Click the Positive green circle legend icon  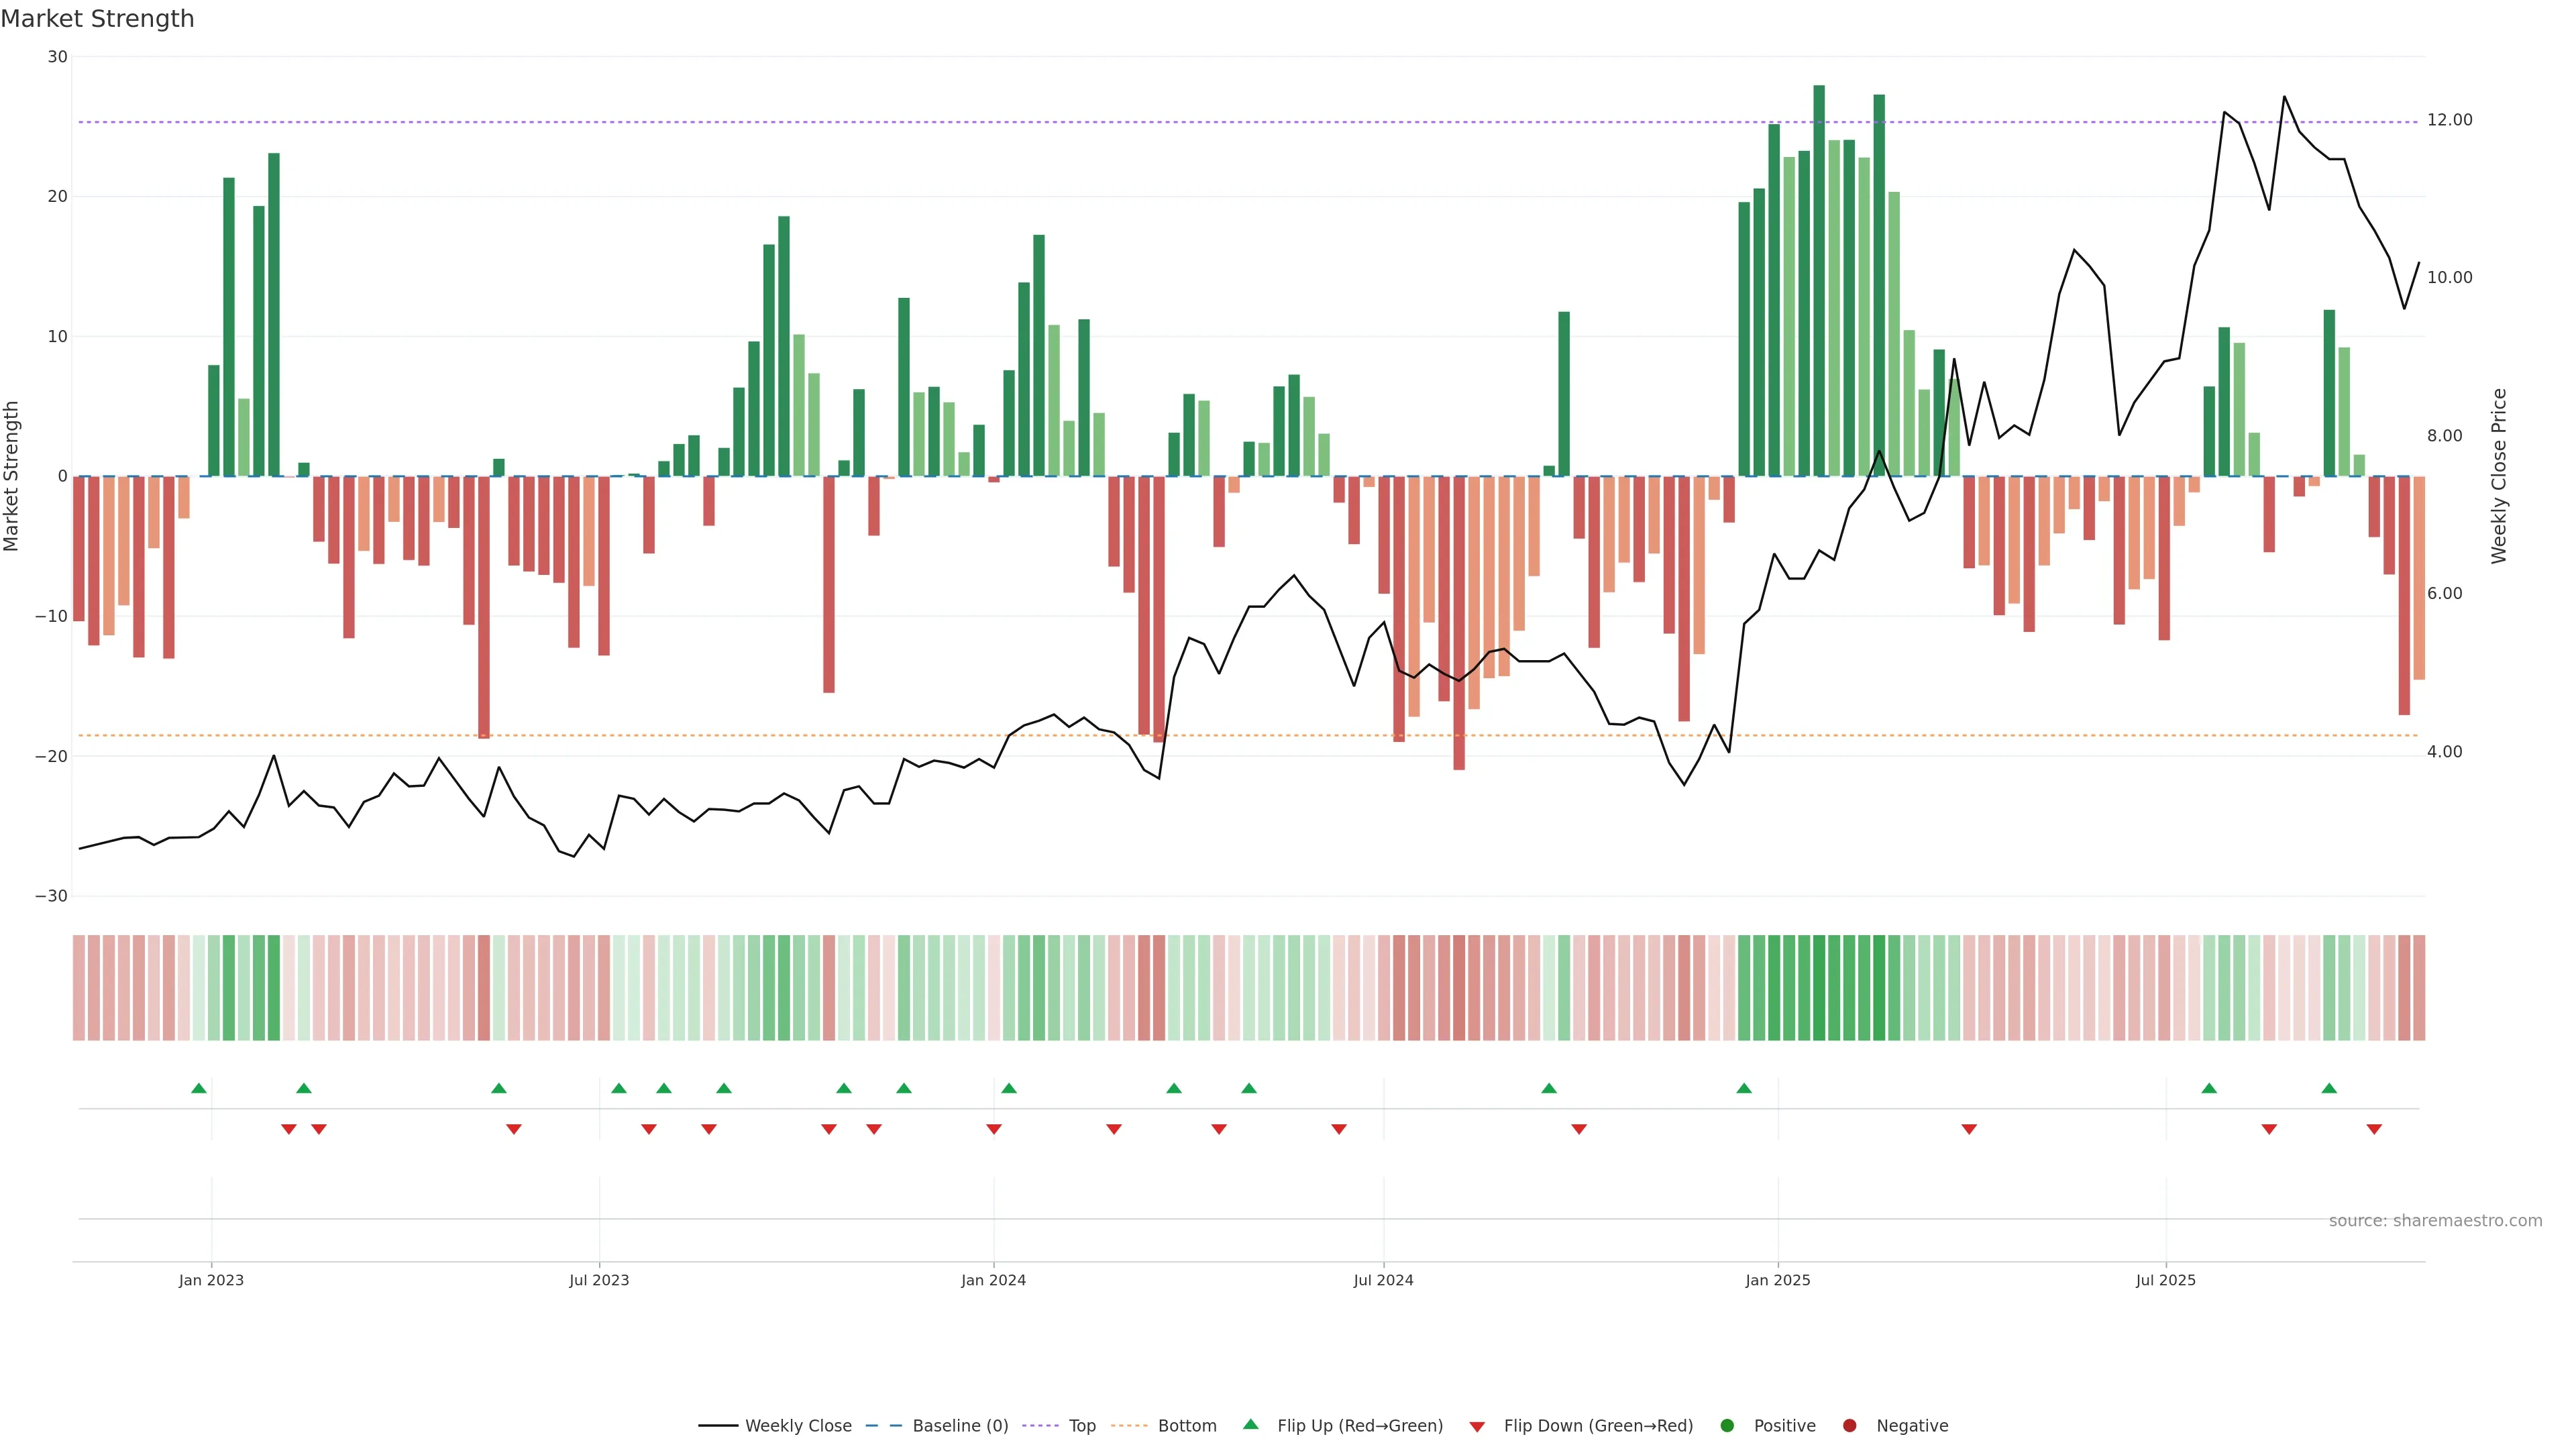(x=1727, y=1426)
